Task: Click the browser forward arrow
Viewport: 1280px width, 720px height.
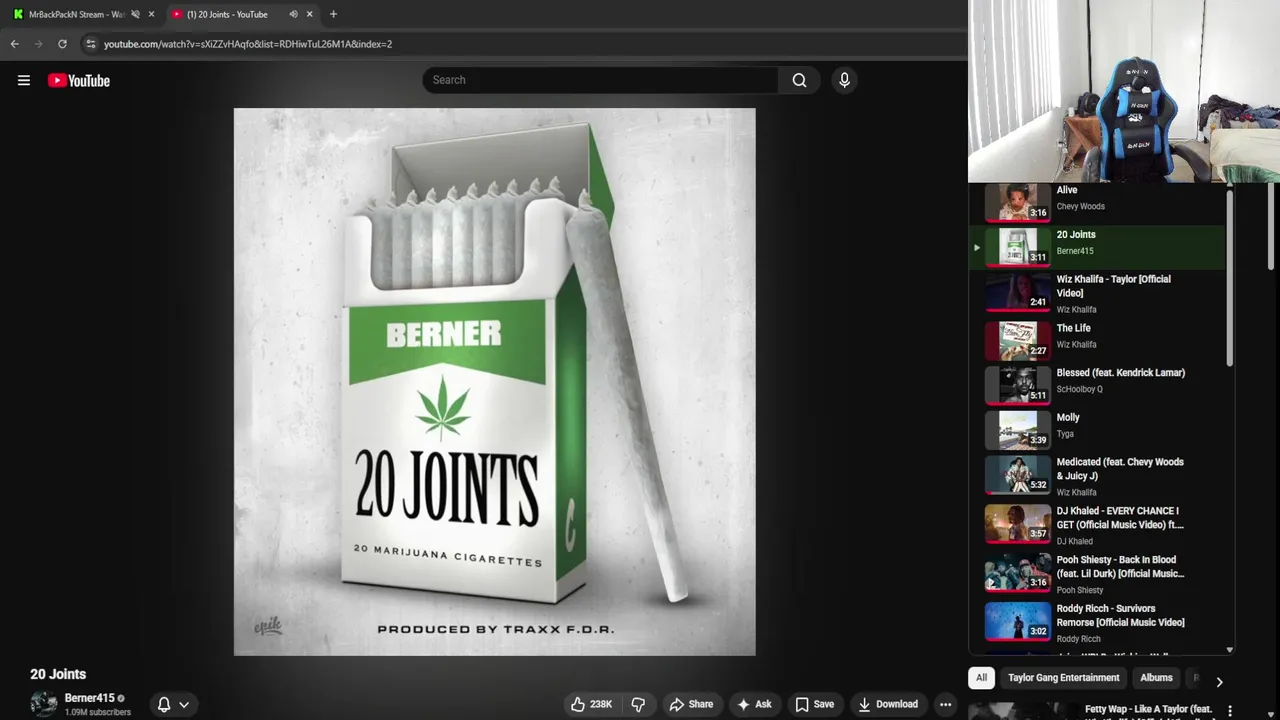Action: coord(38,44)
